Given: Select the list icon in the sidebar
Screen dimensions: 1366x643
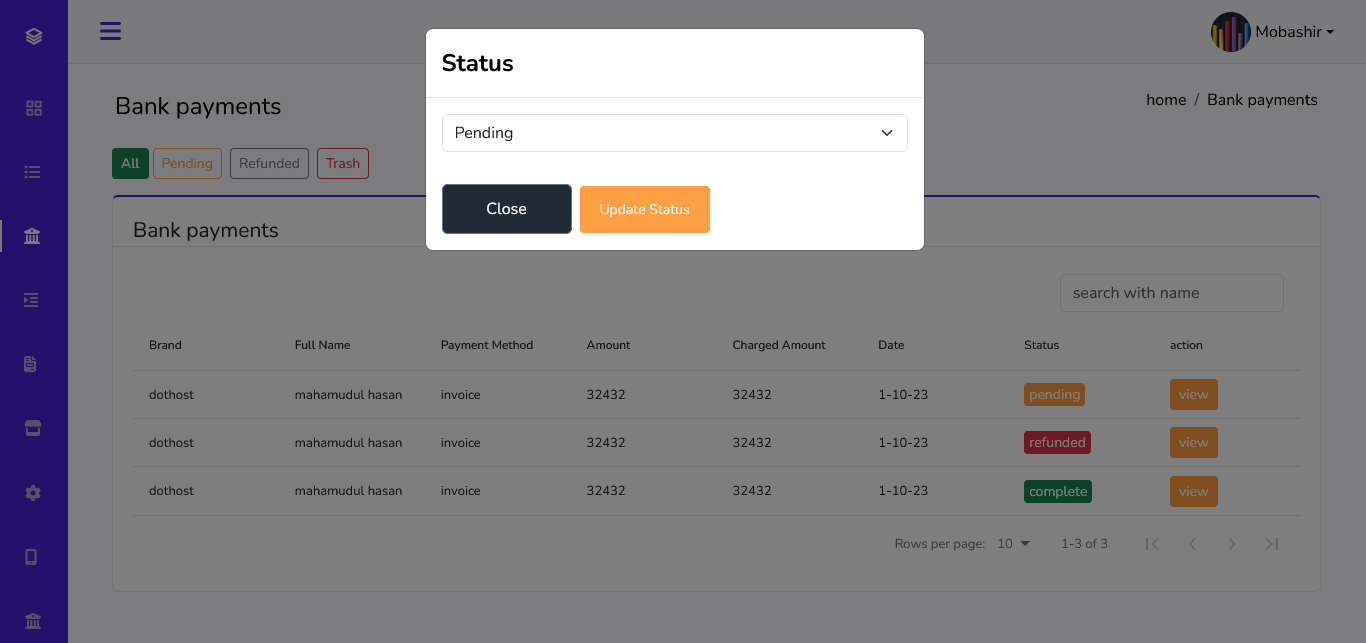Looking at the screenshot, I should pyautogui.click(x=32, y=171).
